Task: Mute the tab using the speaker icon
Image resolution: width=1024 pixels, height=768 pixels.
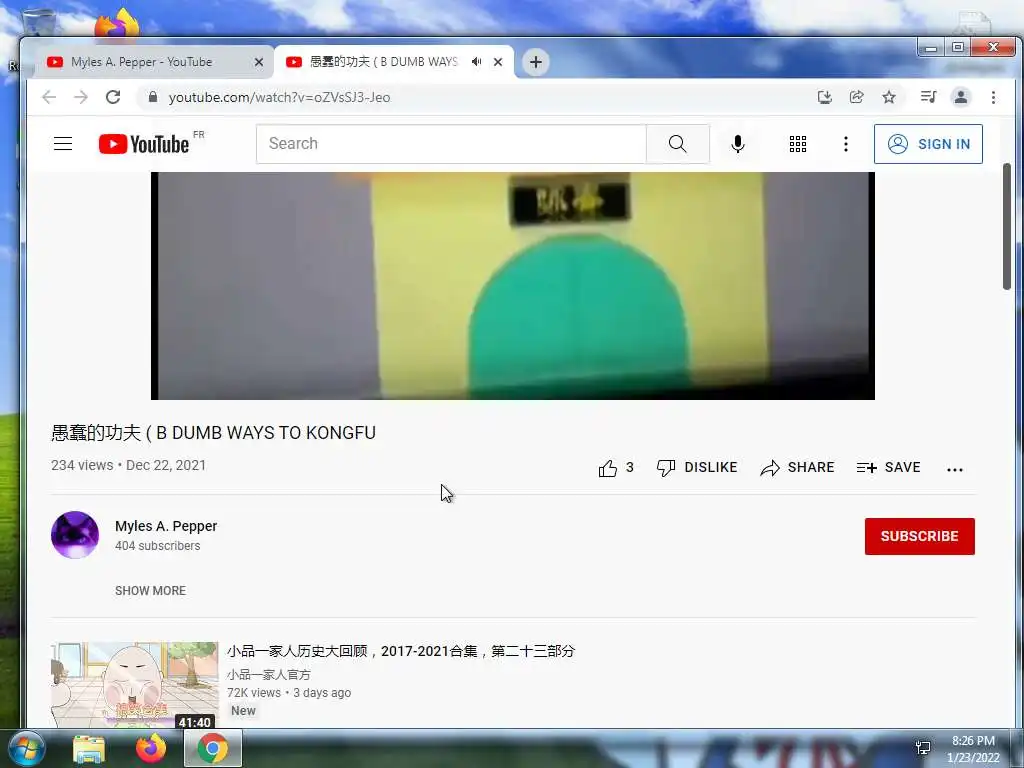Action: tap(477, 62)
